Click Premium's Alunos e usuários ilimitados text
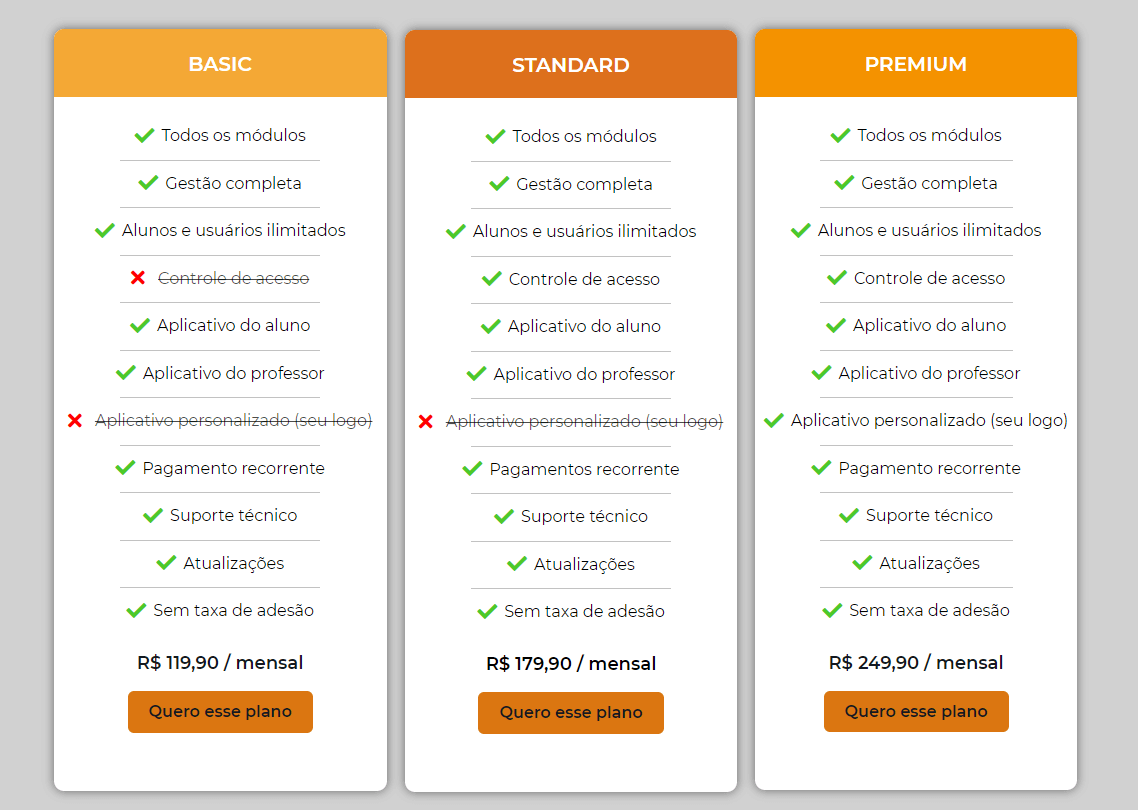Viewport: 1138px width, 810px height. (929, 230)
